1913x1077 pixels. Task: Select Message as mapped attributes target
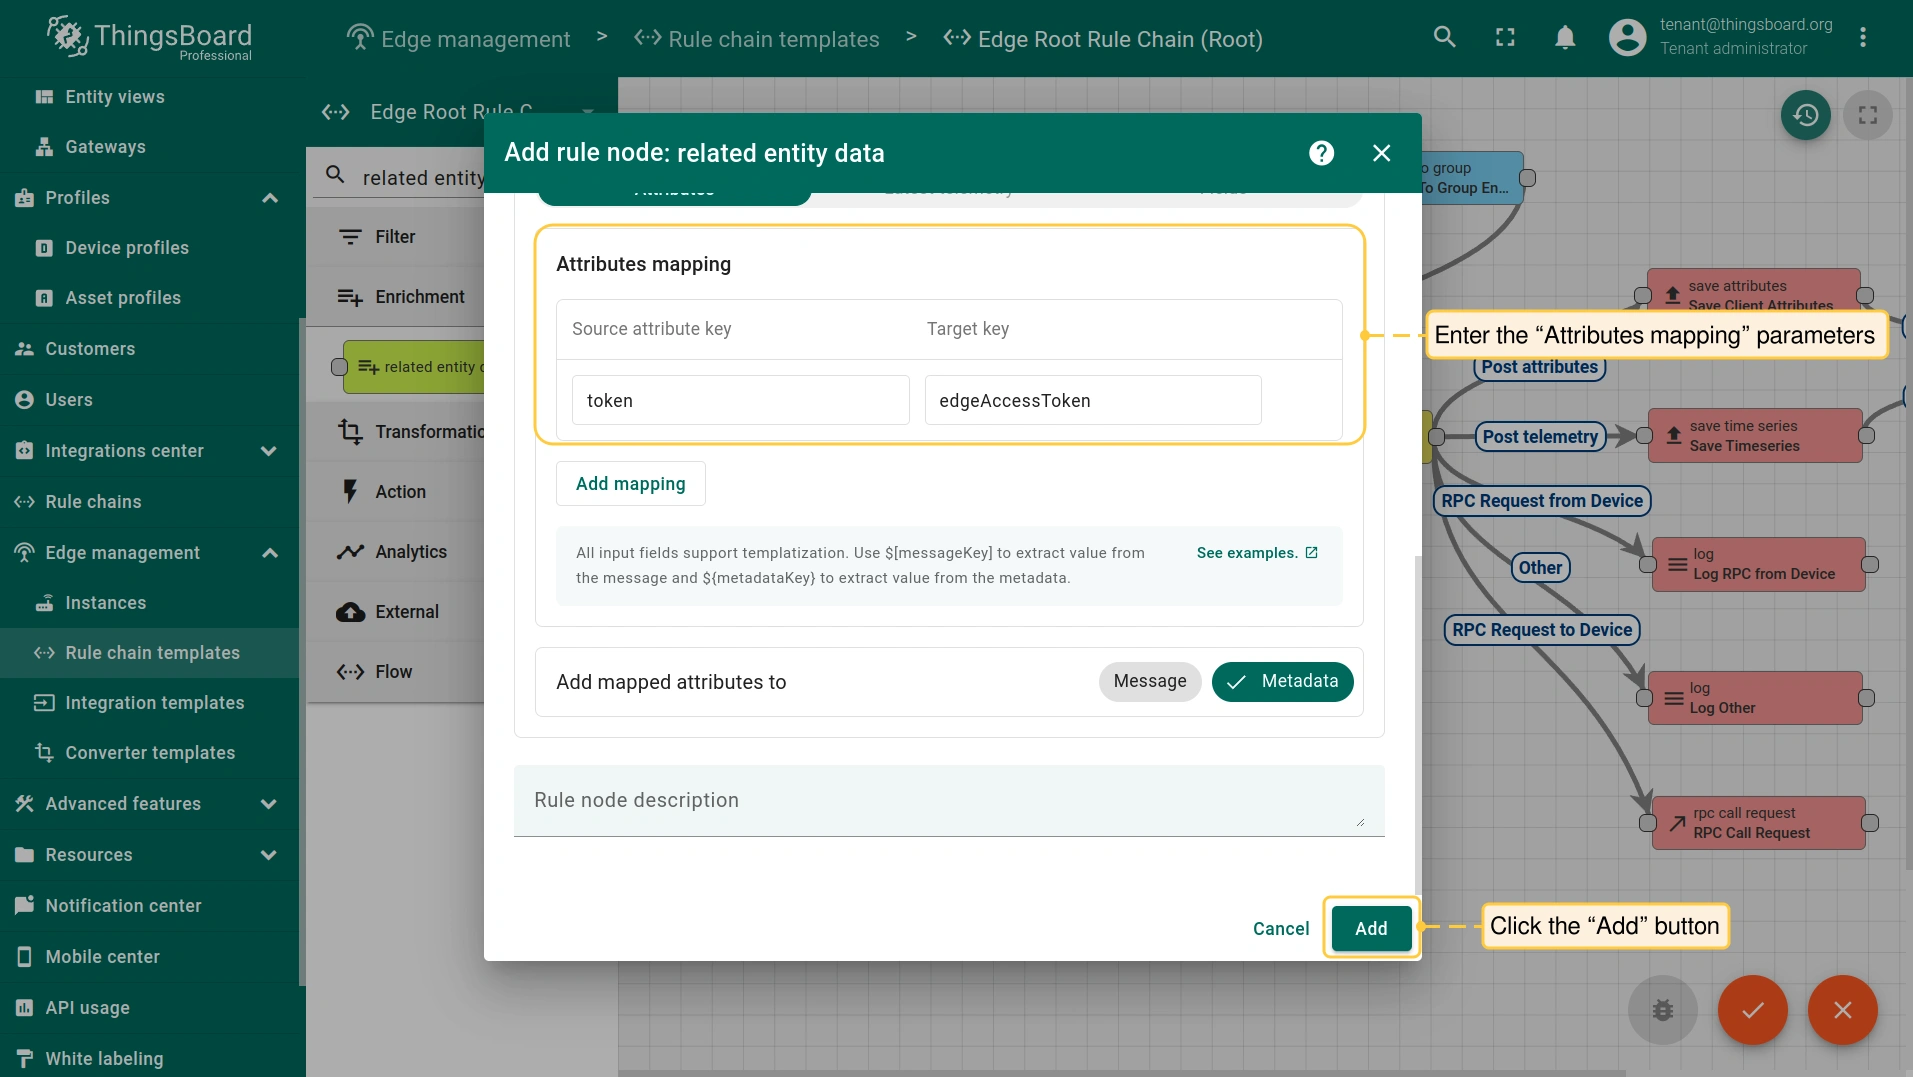pos(1150,682)
